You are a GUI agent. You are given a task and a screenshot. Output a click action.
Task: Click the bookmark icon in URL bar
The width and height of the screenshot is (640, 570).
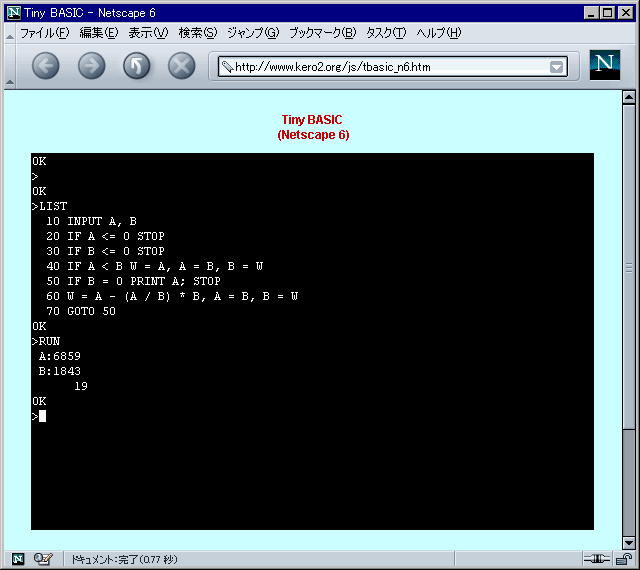click(x=227, y=67)
